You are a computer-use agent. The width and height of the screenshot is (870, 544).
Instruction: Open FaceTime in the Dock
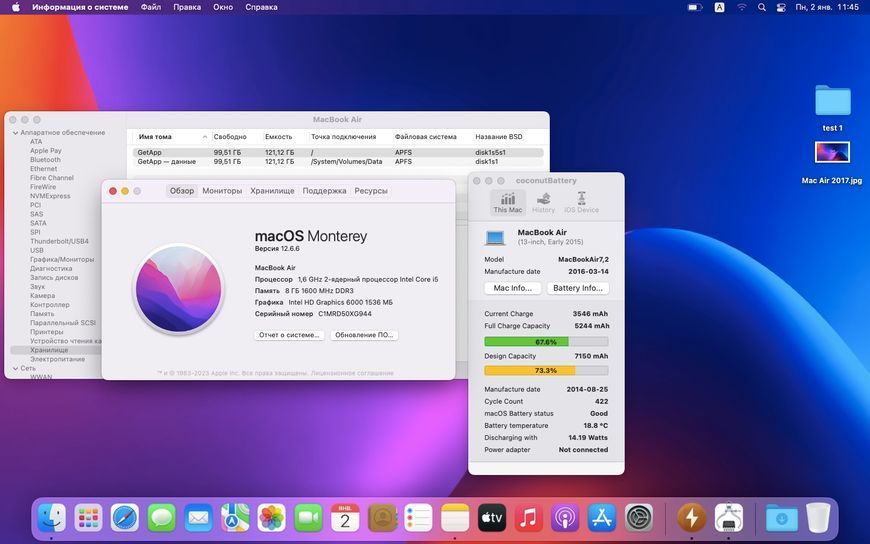pos(308,518)
